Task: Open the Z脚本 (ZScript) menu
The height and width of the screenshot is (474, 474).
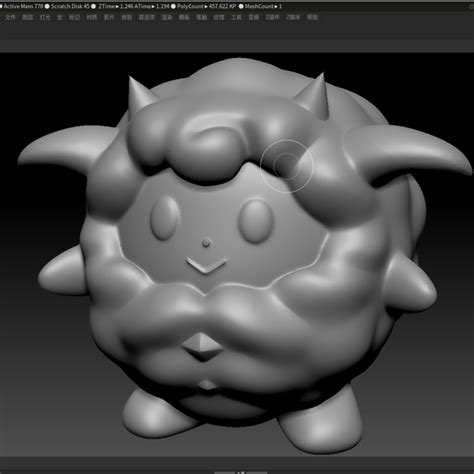Action: [293, 17]
